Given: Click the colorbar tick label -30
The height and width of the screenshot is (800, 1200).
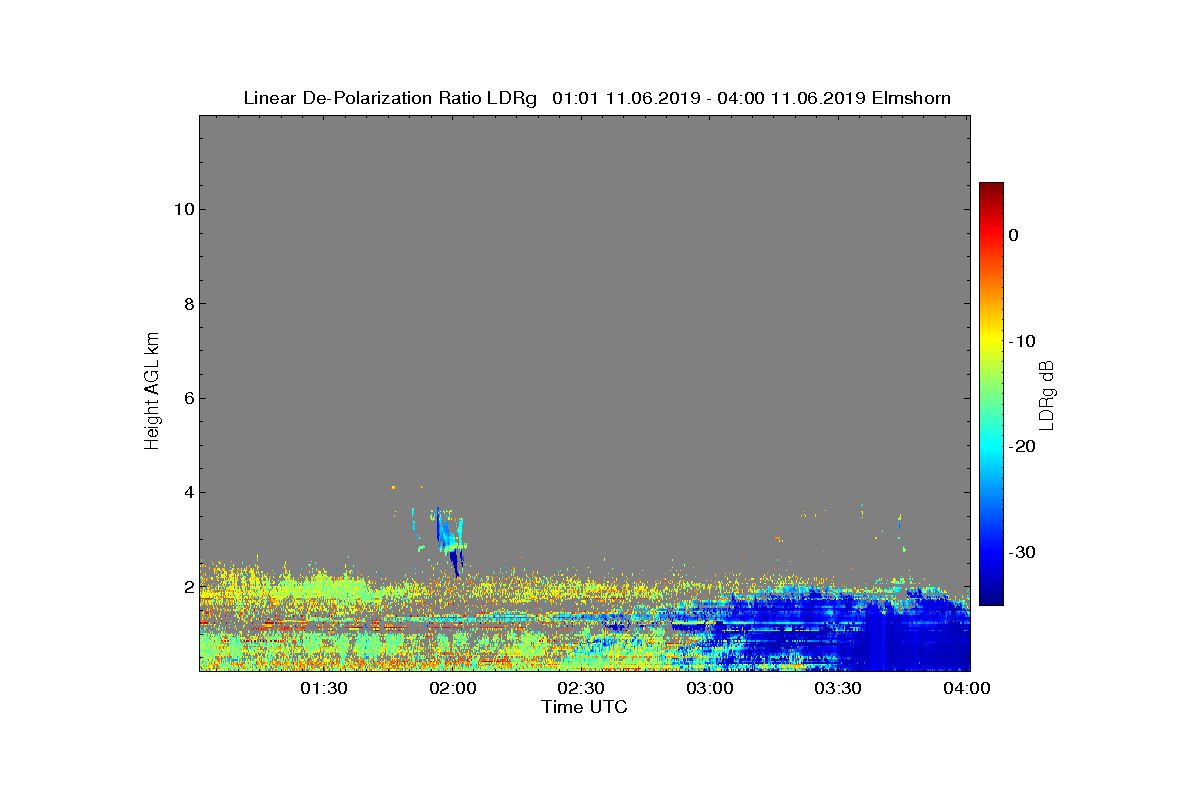Looking at the screenshot, I should click(x=1021, y=552).
